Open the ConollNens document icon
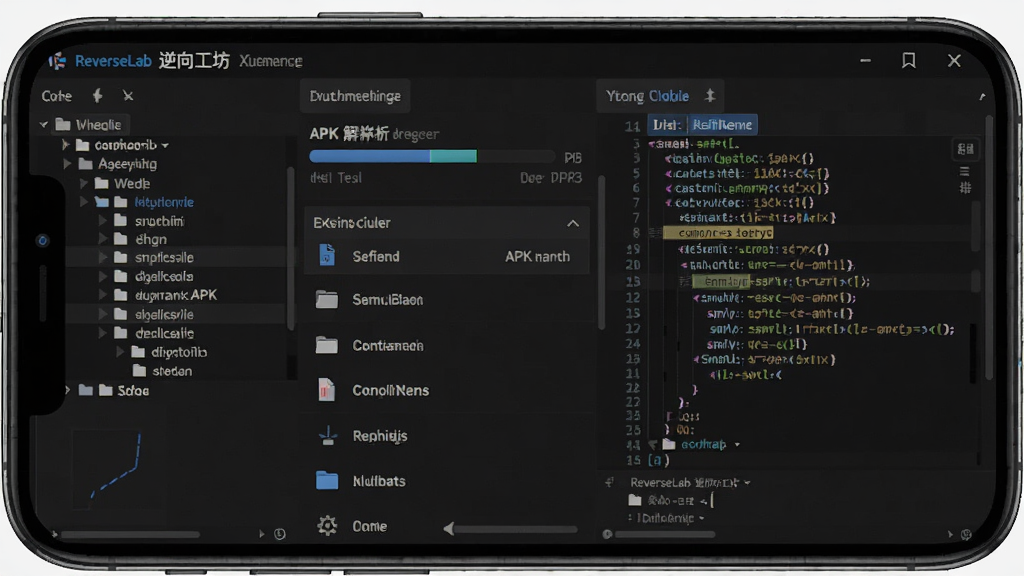The image size is (1024, 576). [x=327, y=390]
